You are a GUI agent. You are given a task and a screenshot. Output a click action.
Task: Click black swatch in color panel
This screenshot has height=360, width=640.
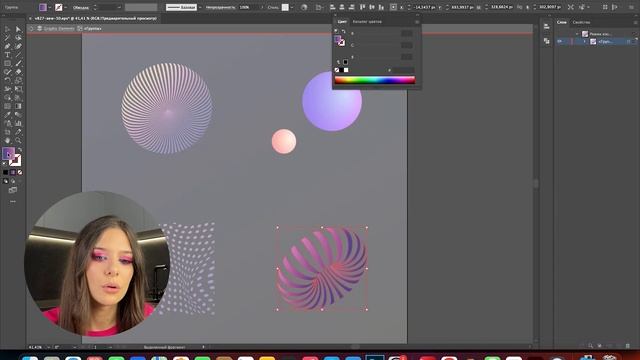pos(342,70)
